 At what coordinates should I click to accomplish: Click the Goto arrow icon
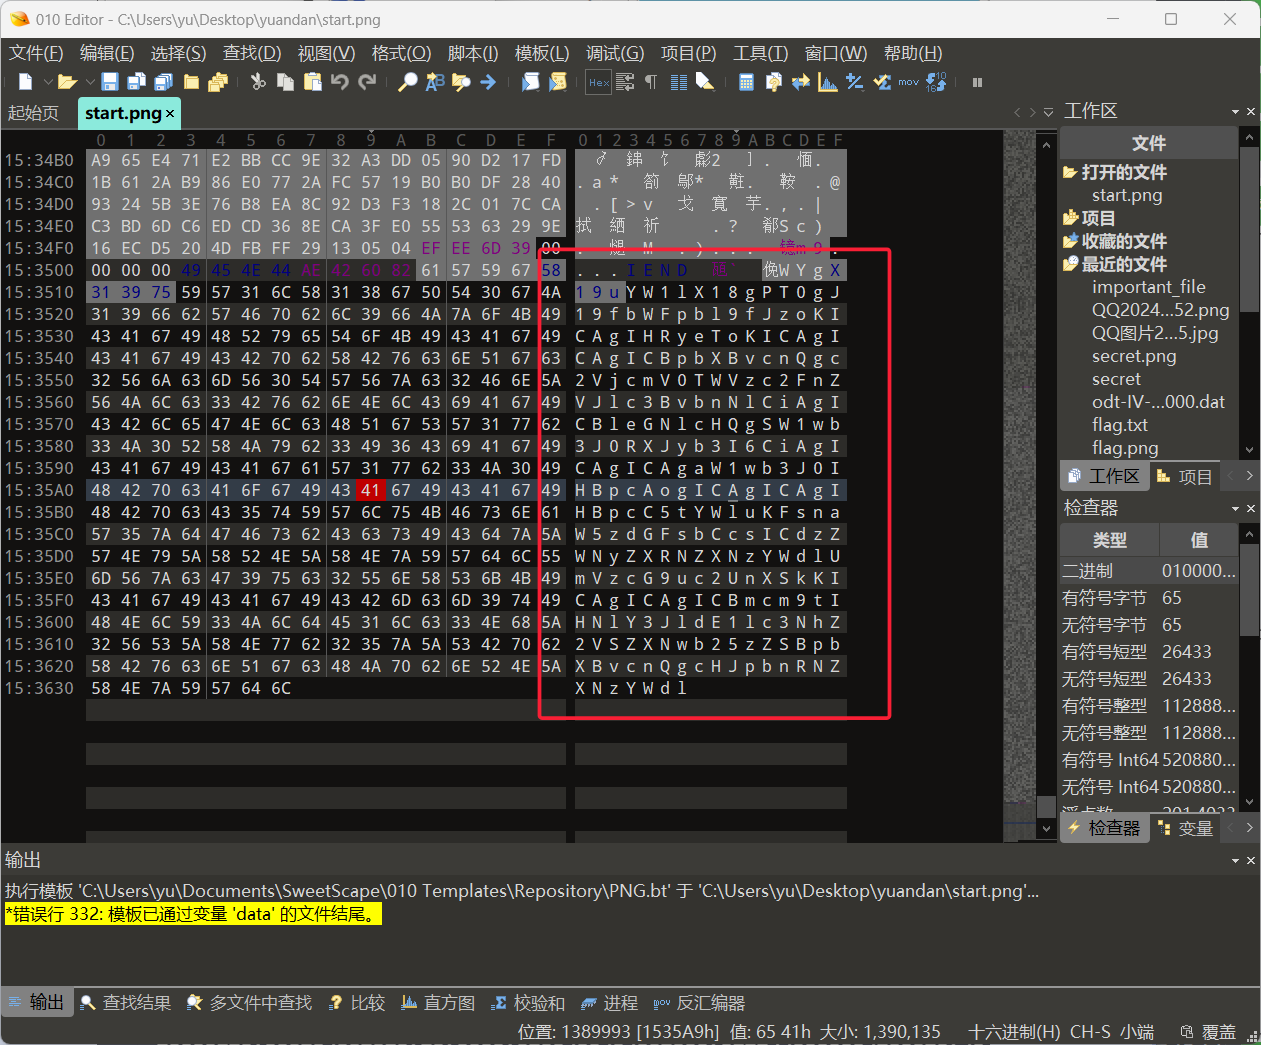coord(488,82)
